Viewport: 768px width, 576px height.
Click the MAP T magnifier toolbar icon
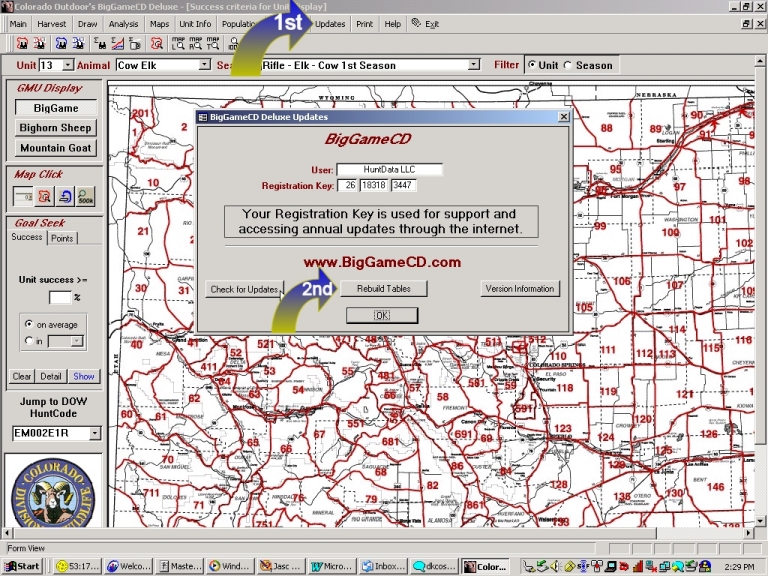pos(213,44)
